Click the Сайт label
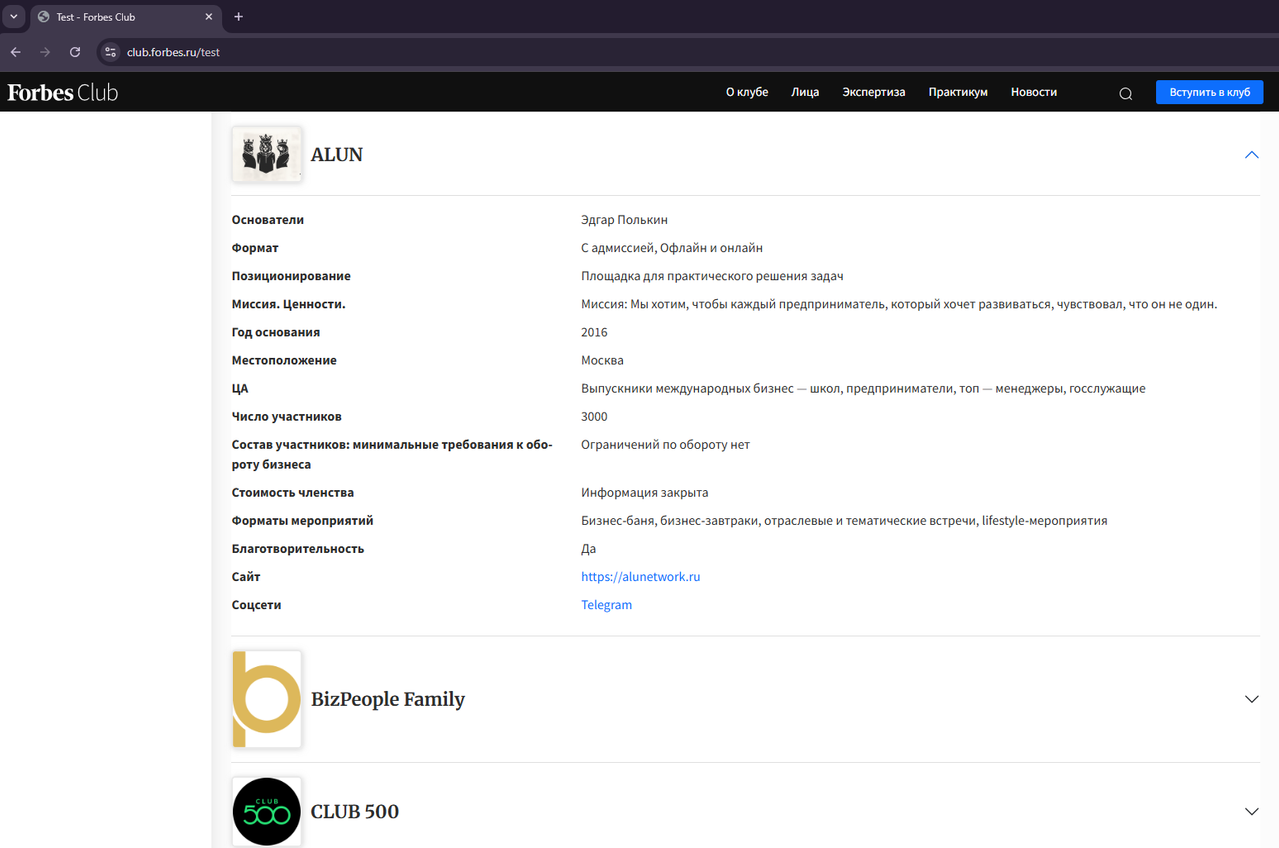The image size is (1279, 848). (246, 577)
